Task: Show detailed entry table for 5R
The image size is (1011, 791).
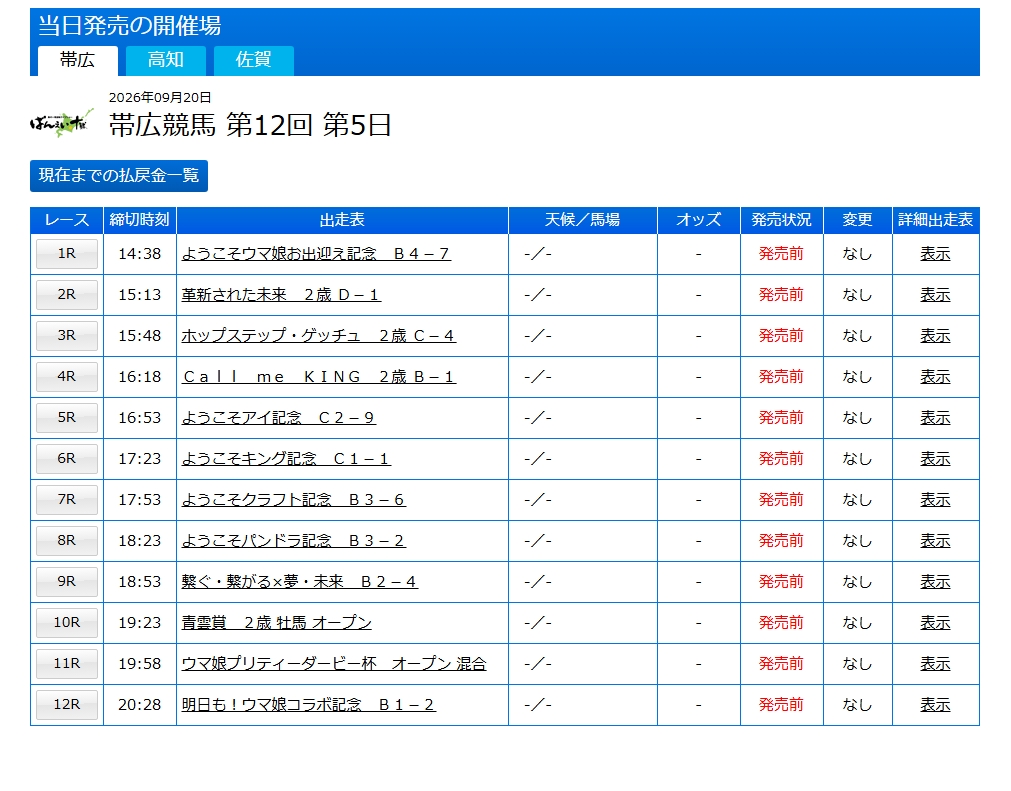Action: [935, 418]
